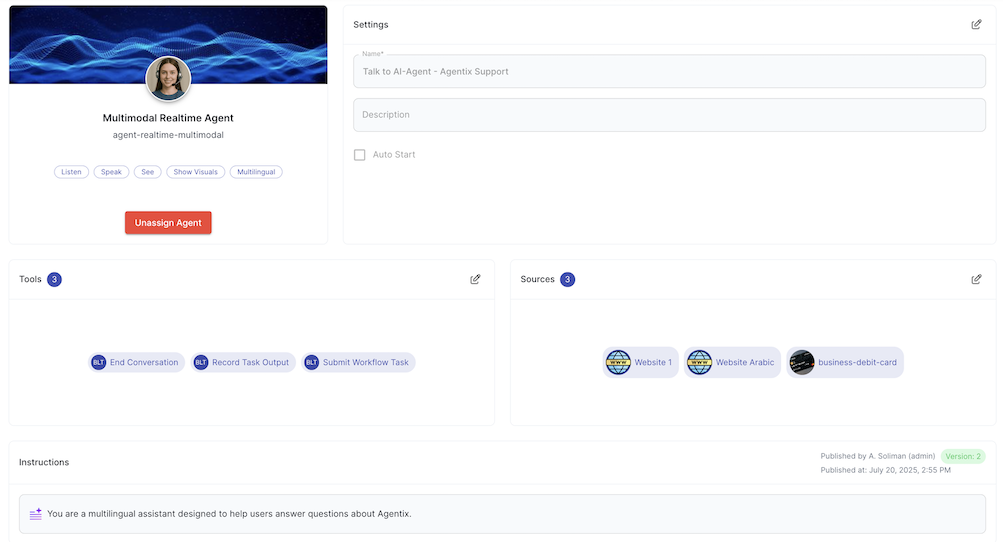Click the Sources count badge

[567, 279]
